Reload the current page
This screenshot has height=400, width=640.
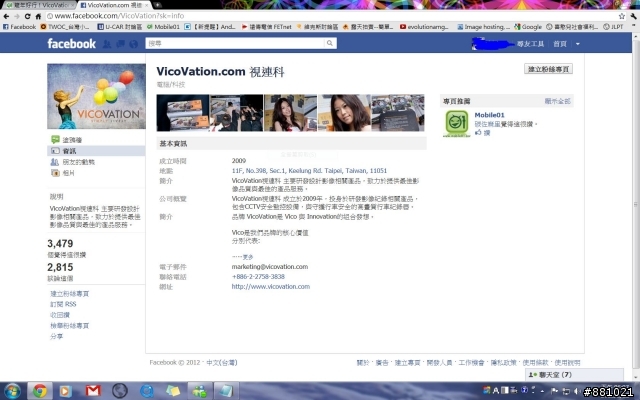point(27,16)
